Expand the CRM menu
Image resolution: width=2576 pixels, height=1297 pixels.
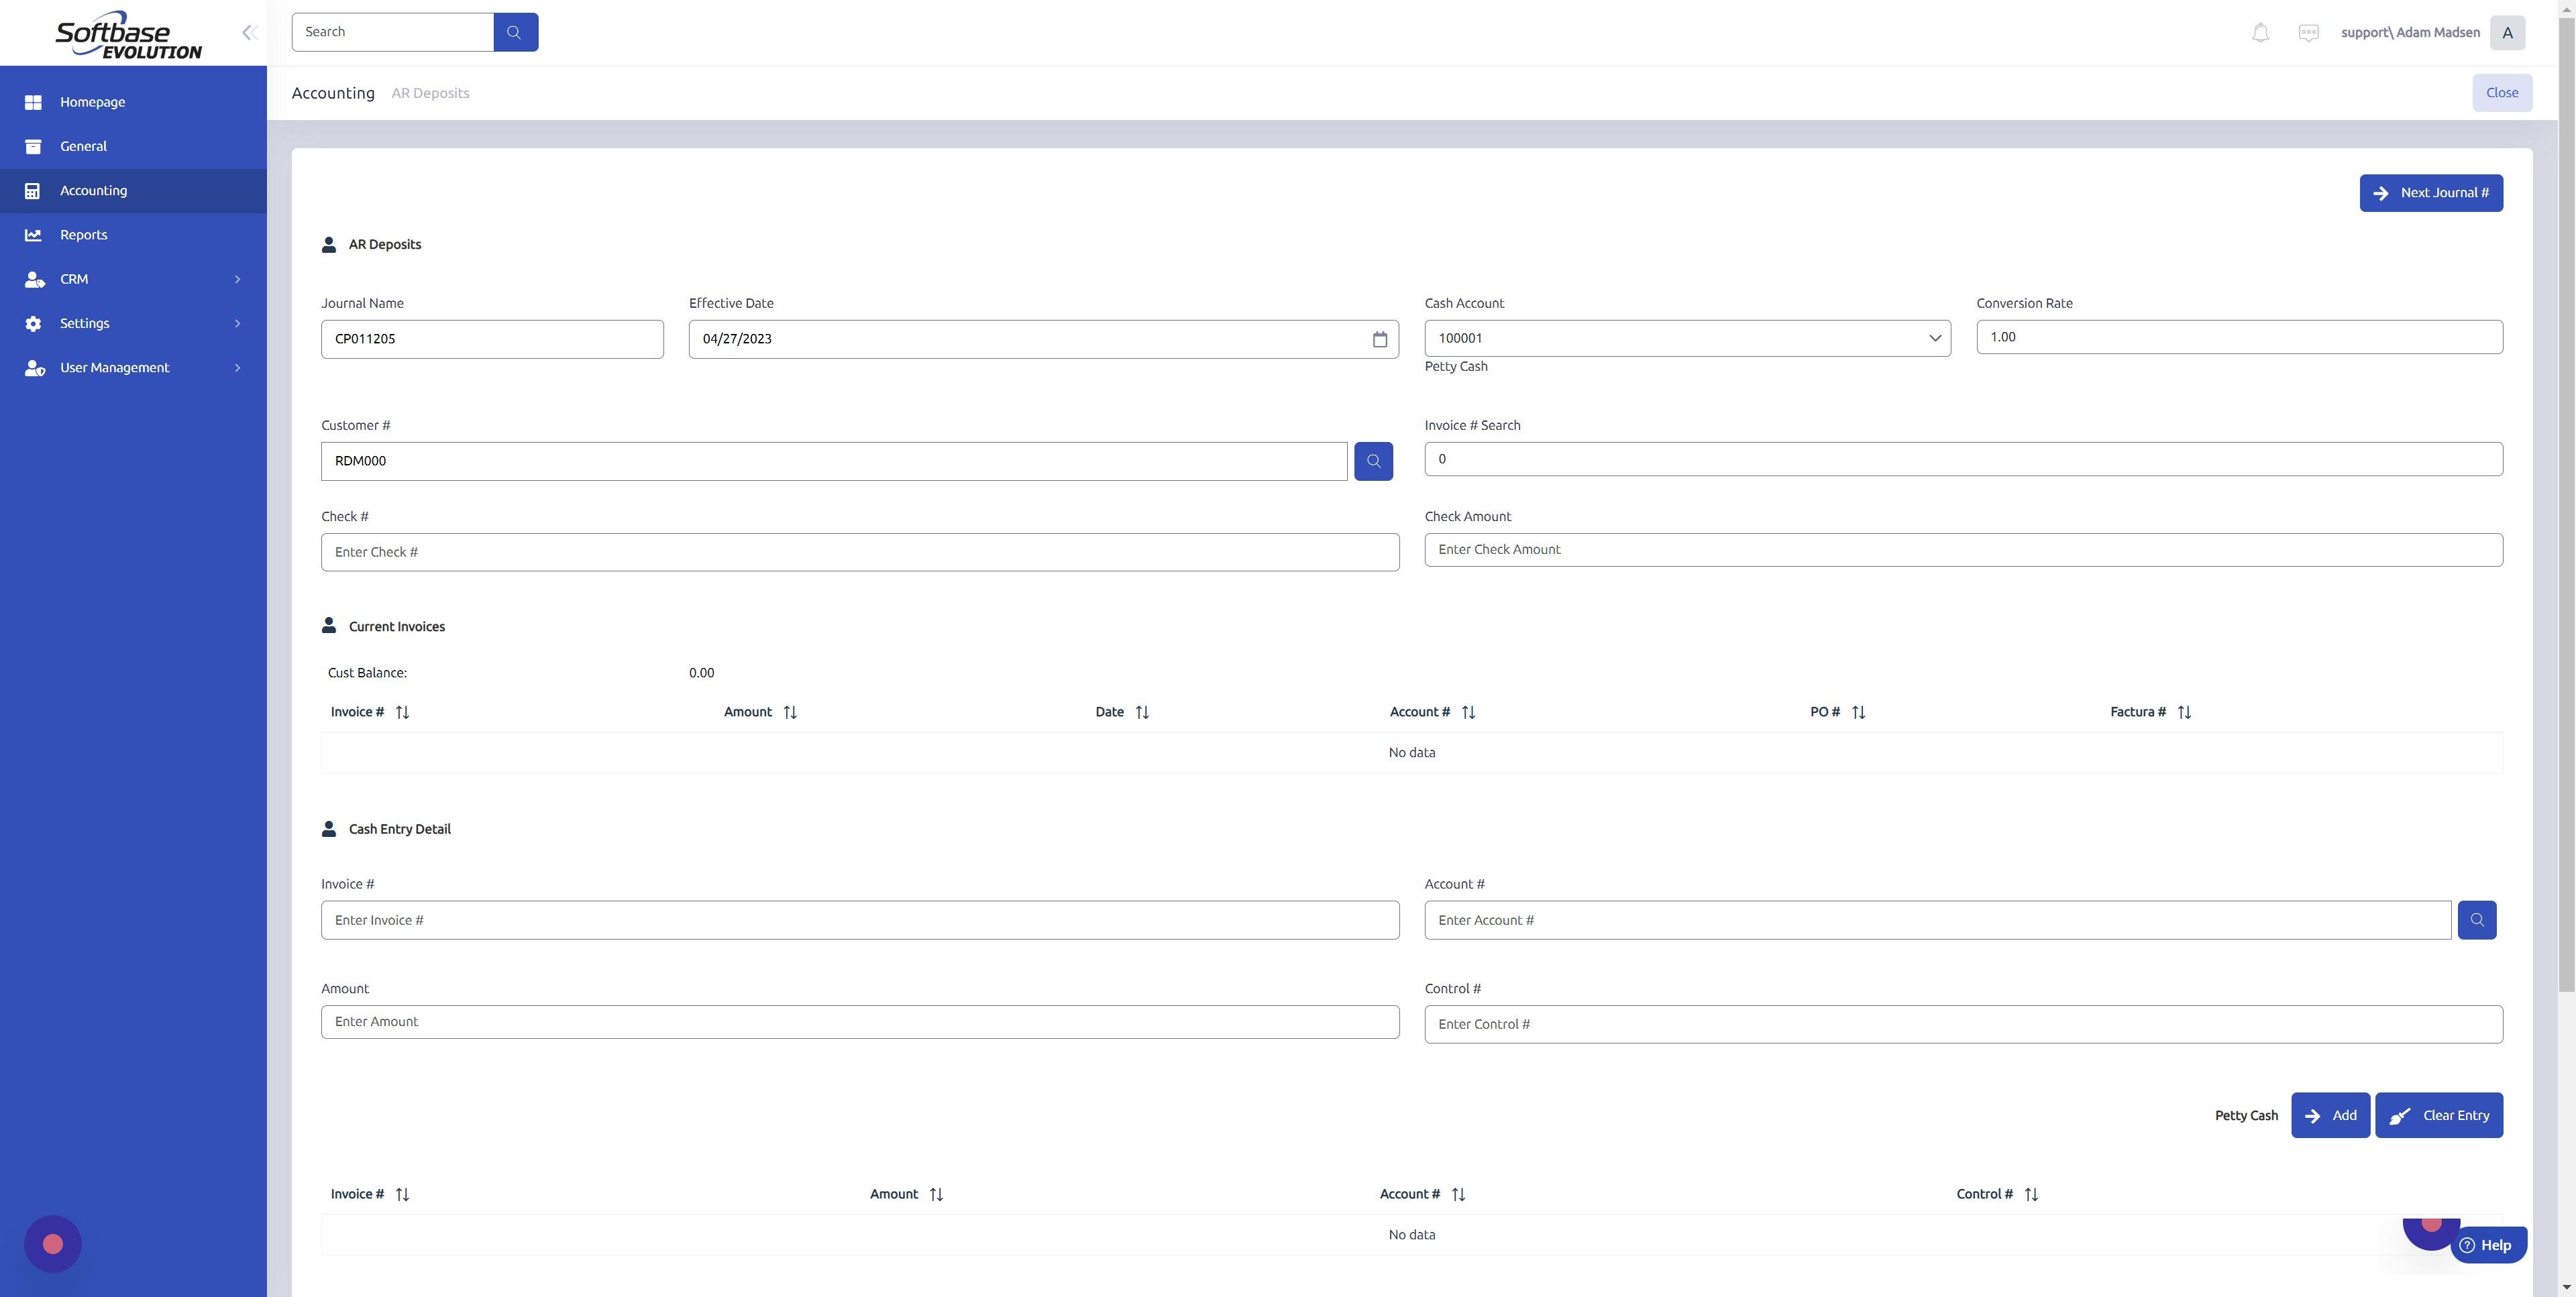133,279
